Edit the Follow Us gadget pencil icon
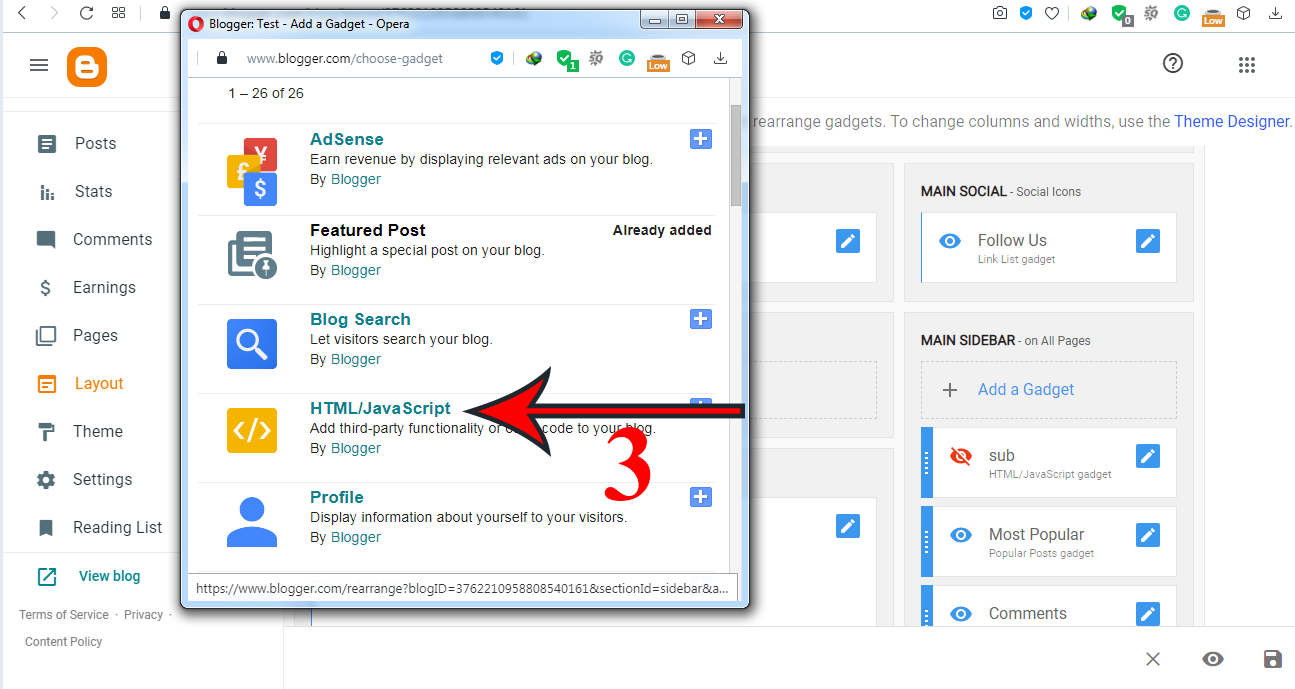 pyautogui.click(x=1148, y=241)
